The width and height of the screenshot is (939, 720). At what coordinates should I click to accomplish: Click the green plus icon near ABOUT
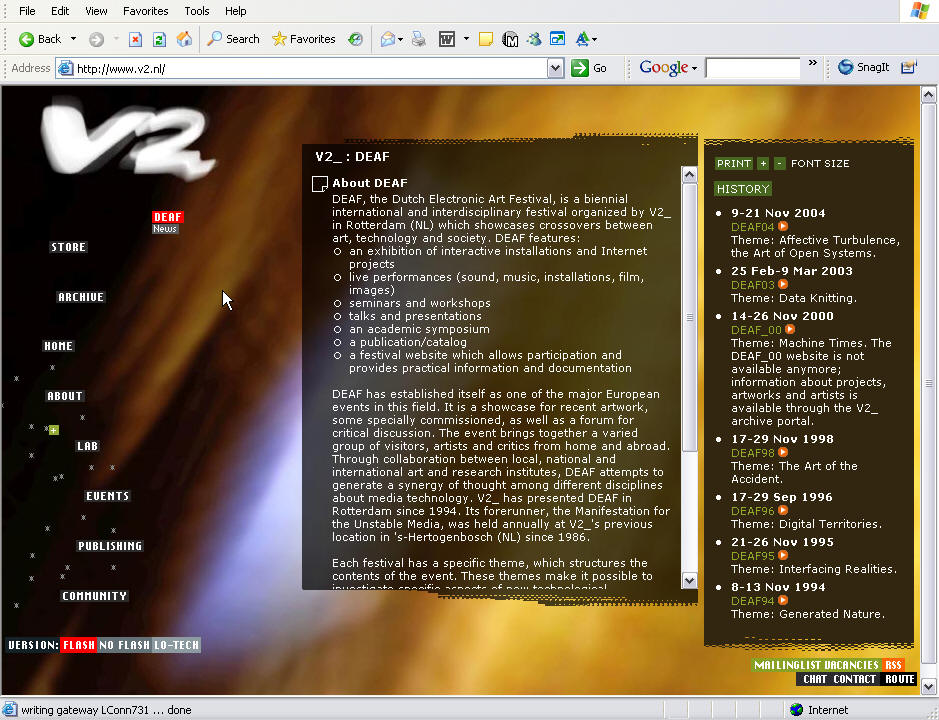(54, 430)
